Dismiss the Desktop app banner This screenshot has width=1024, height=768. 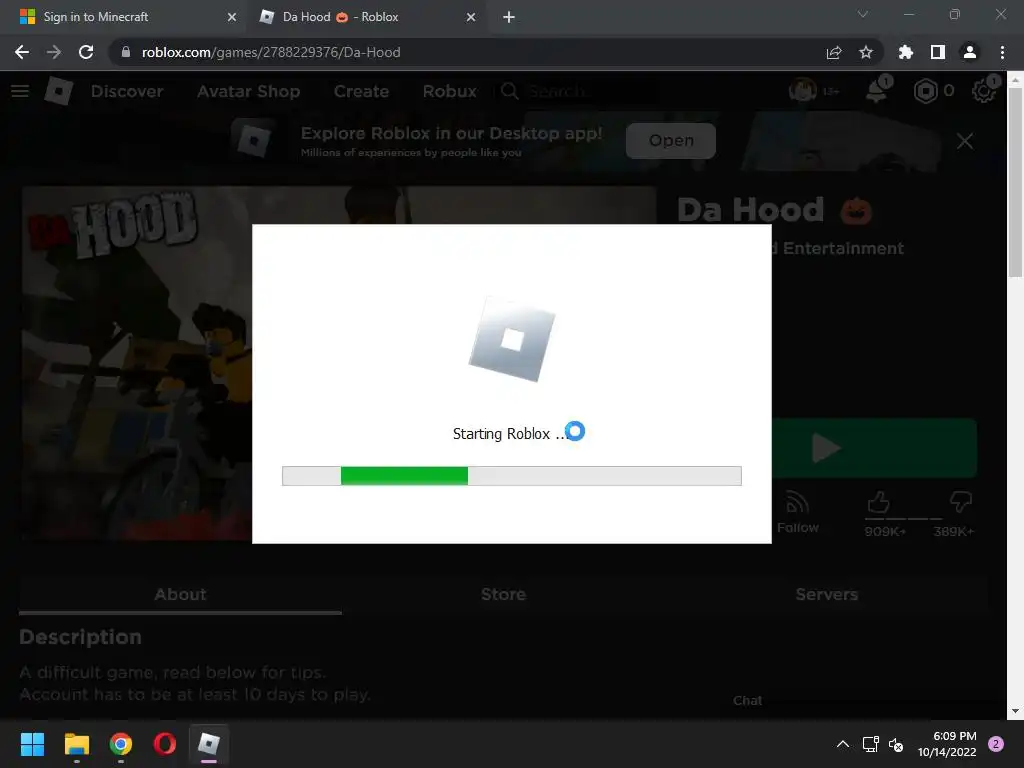pyautogui.click(x=965, y=140)
